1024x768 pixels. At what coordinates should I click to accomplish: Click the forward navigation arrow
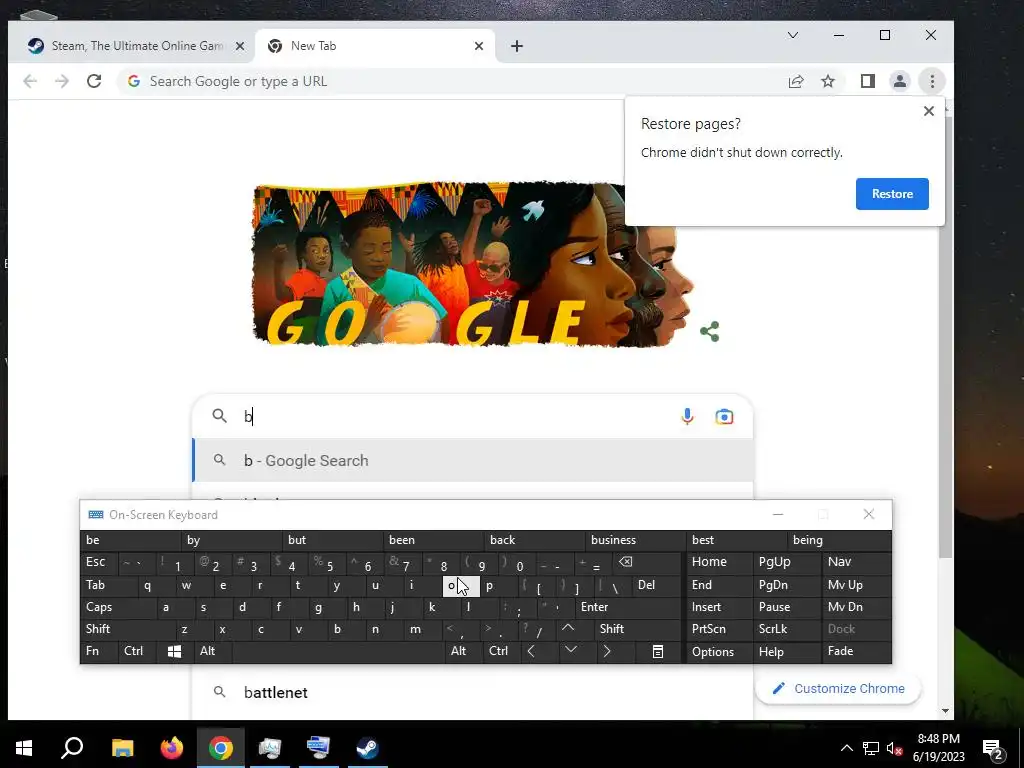point(62,81)
